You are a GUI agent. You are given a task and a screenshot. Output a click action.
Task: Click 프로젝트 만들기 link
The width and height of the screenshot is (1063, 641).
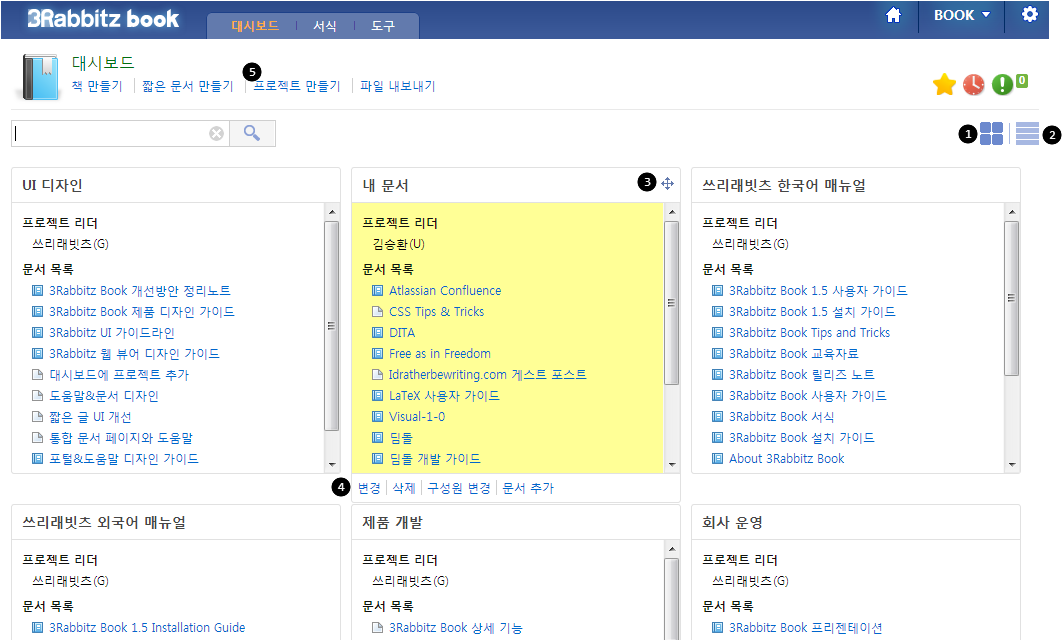click(297, 86)
